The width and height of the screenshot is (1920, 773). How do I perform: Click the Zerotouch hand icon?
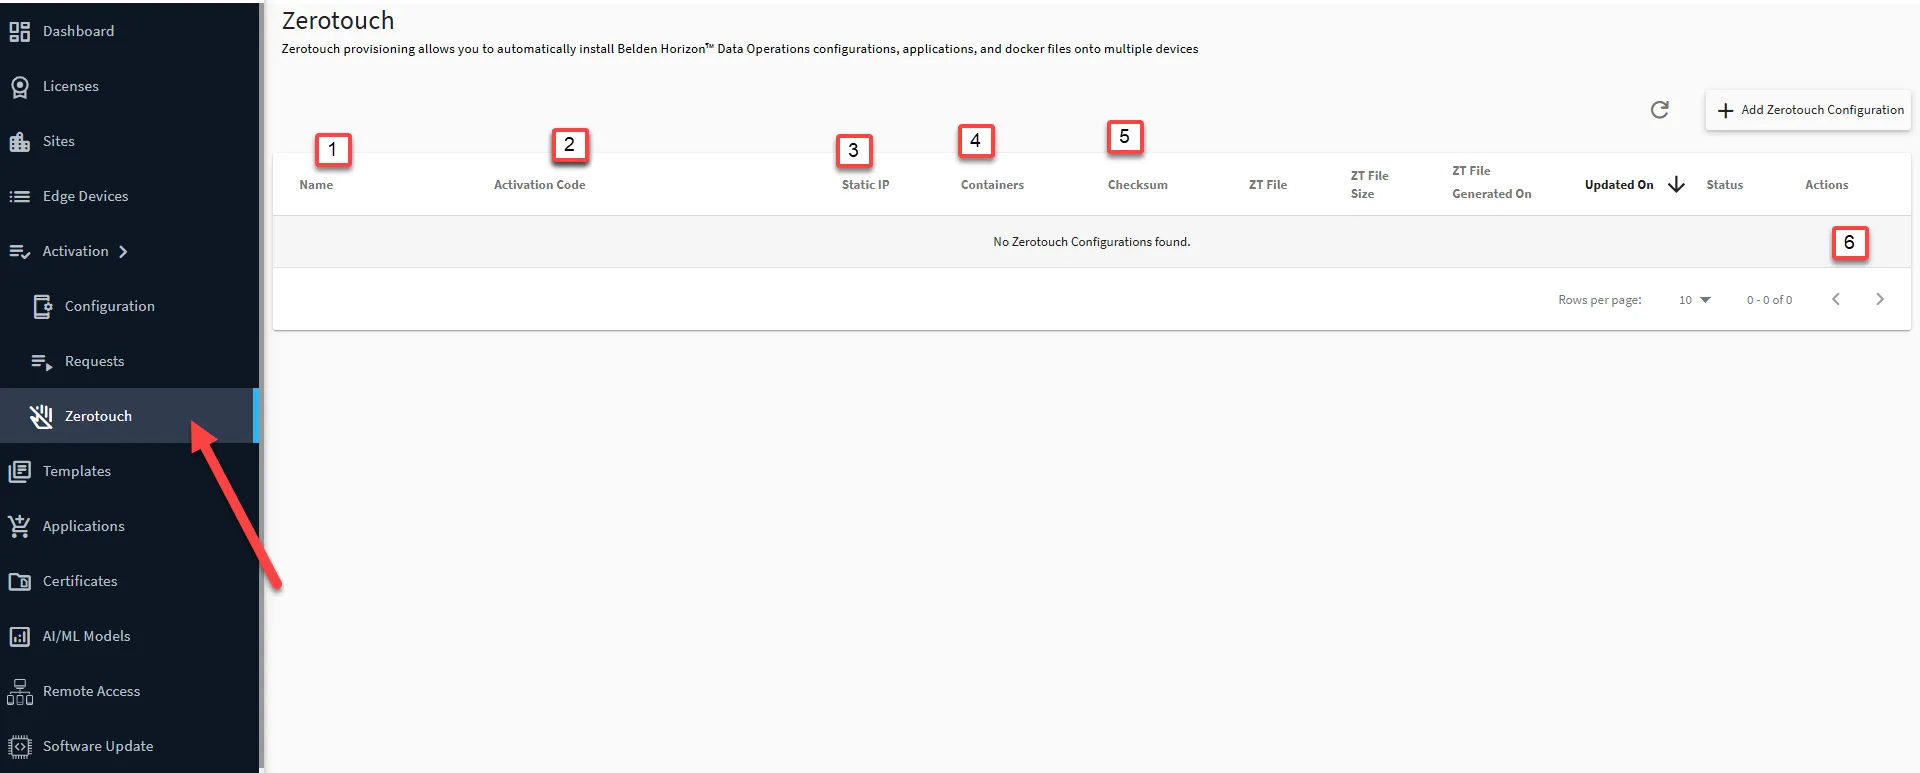[41, 417]
